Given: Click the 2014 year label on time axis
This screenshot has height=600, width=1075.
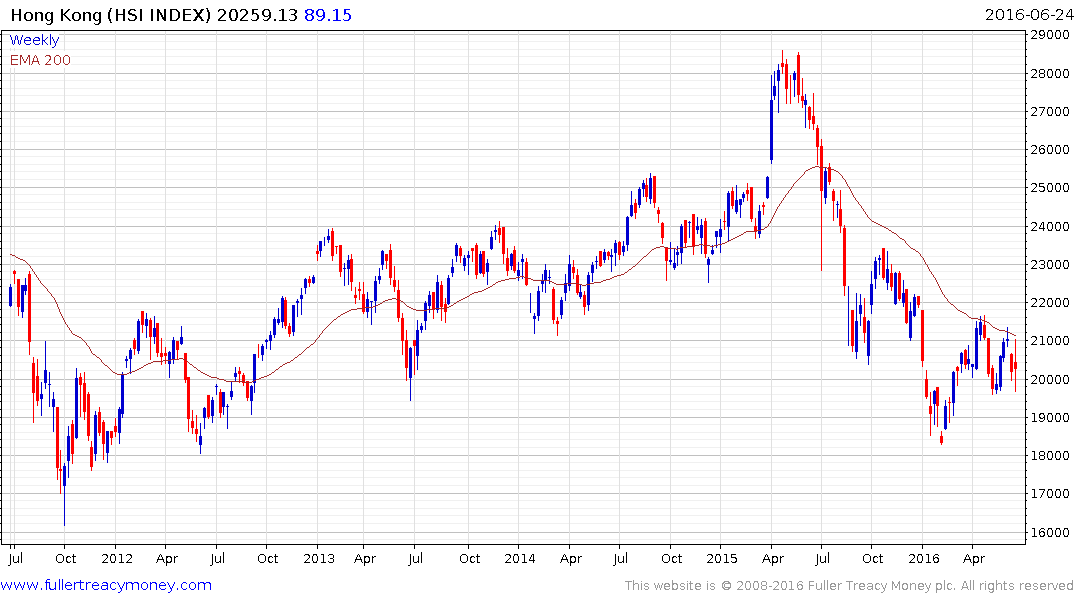Looking at the screenshot, I should coord(520,558).
